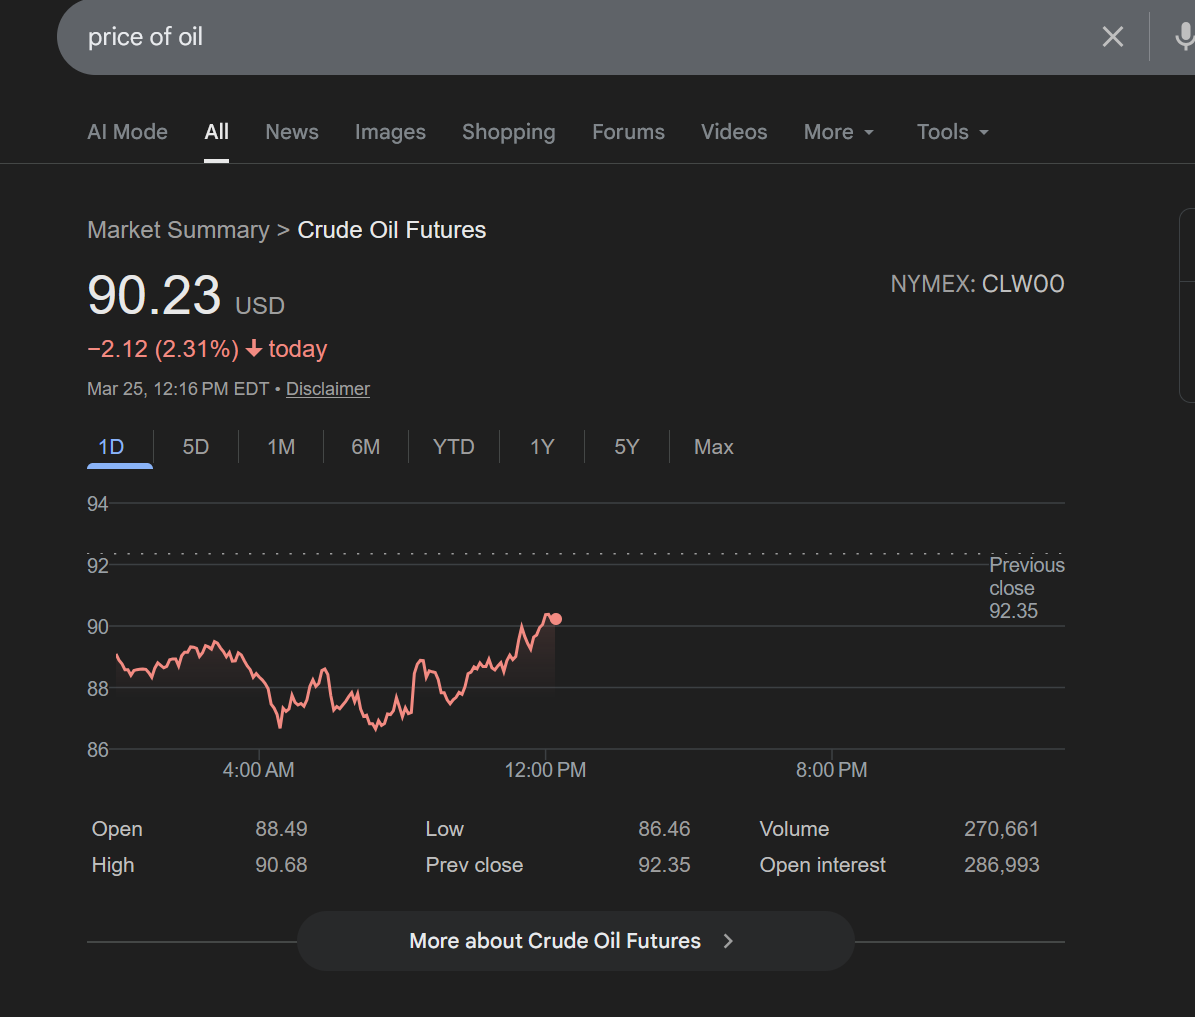Select the Max chart range

pos(713,447)
